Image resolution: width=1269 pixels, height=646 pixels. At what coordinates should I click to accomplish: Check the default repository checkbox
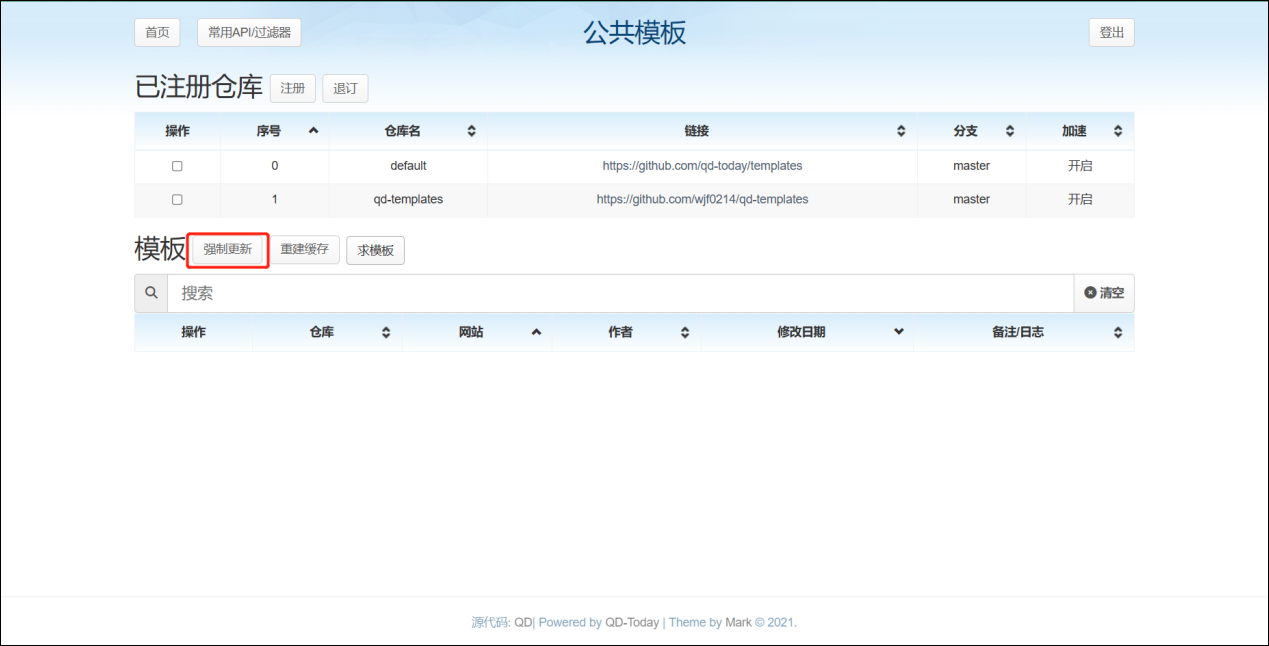177,166
